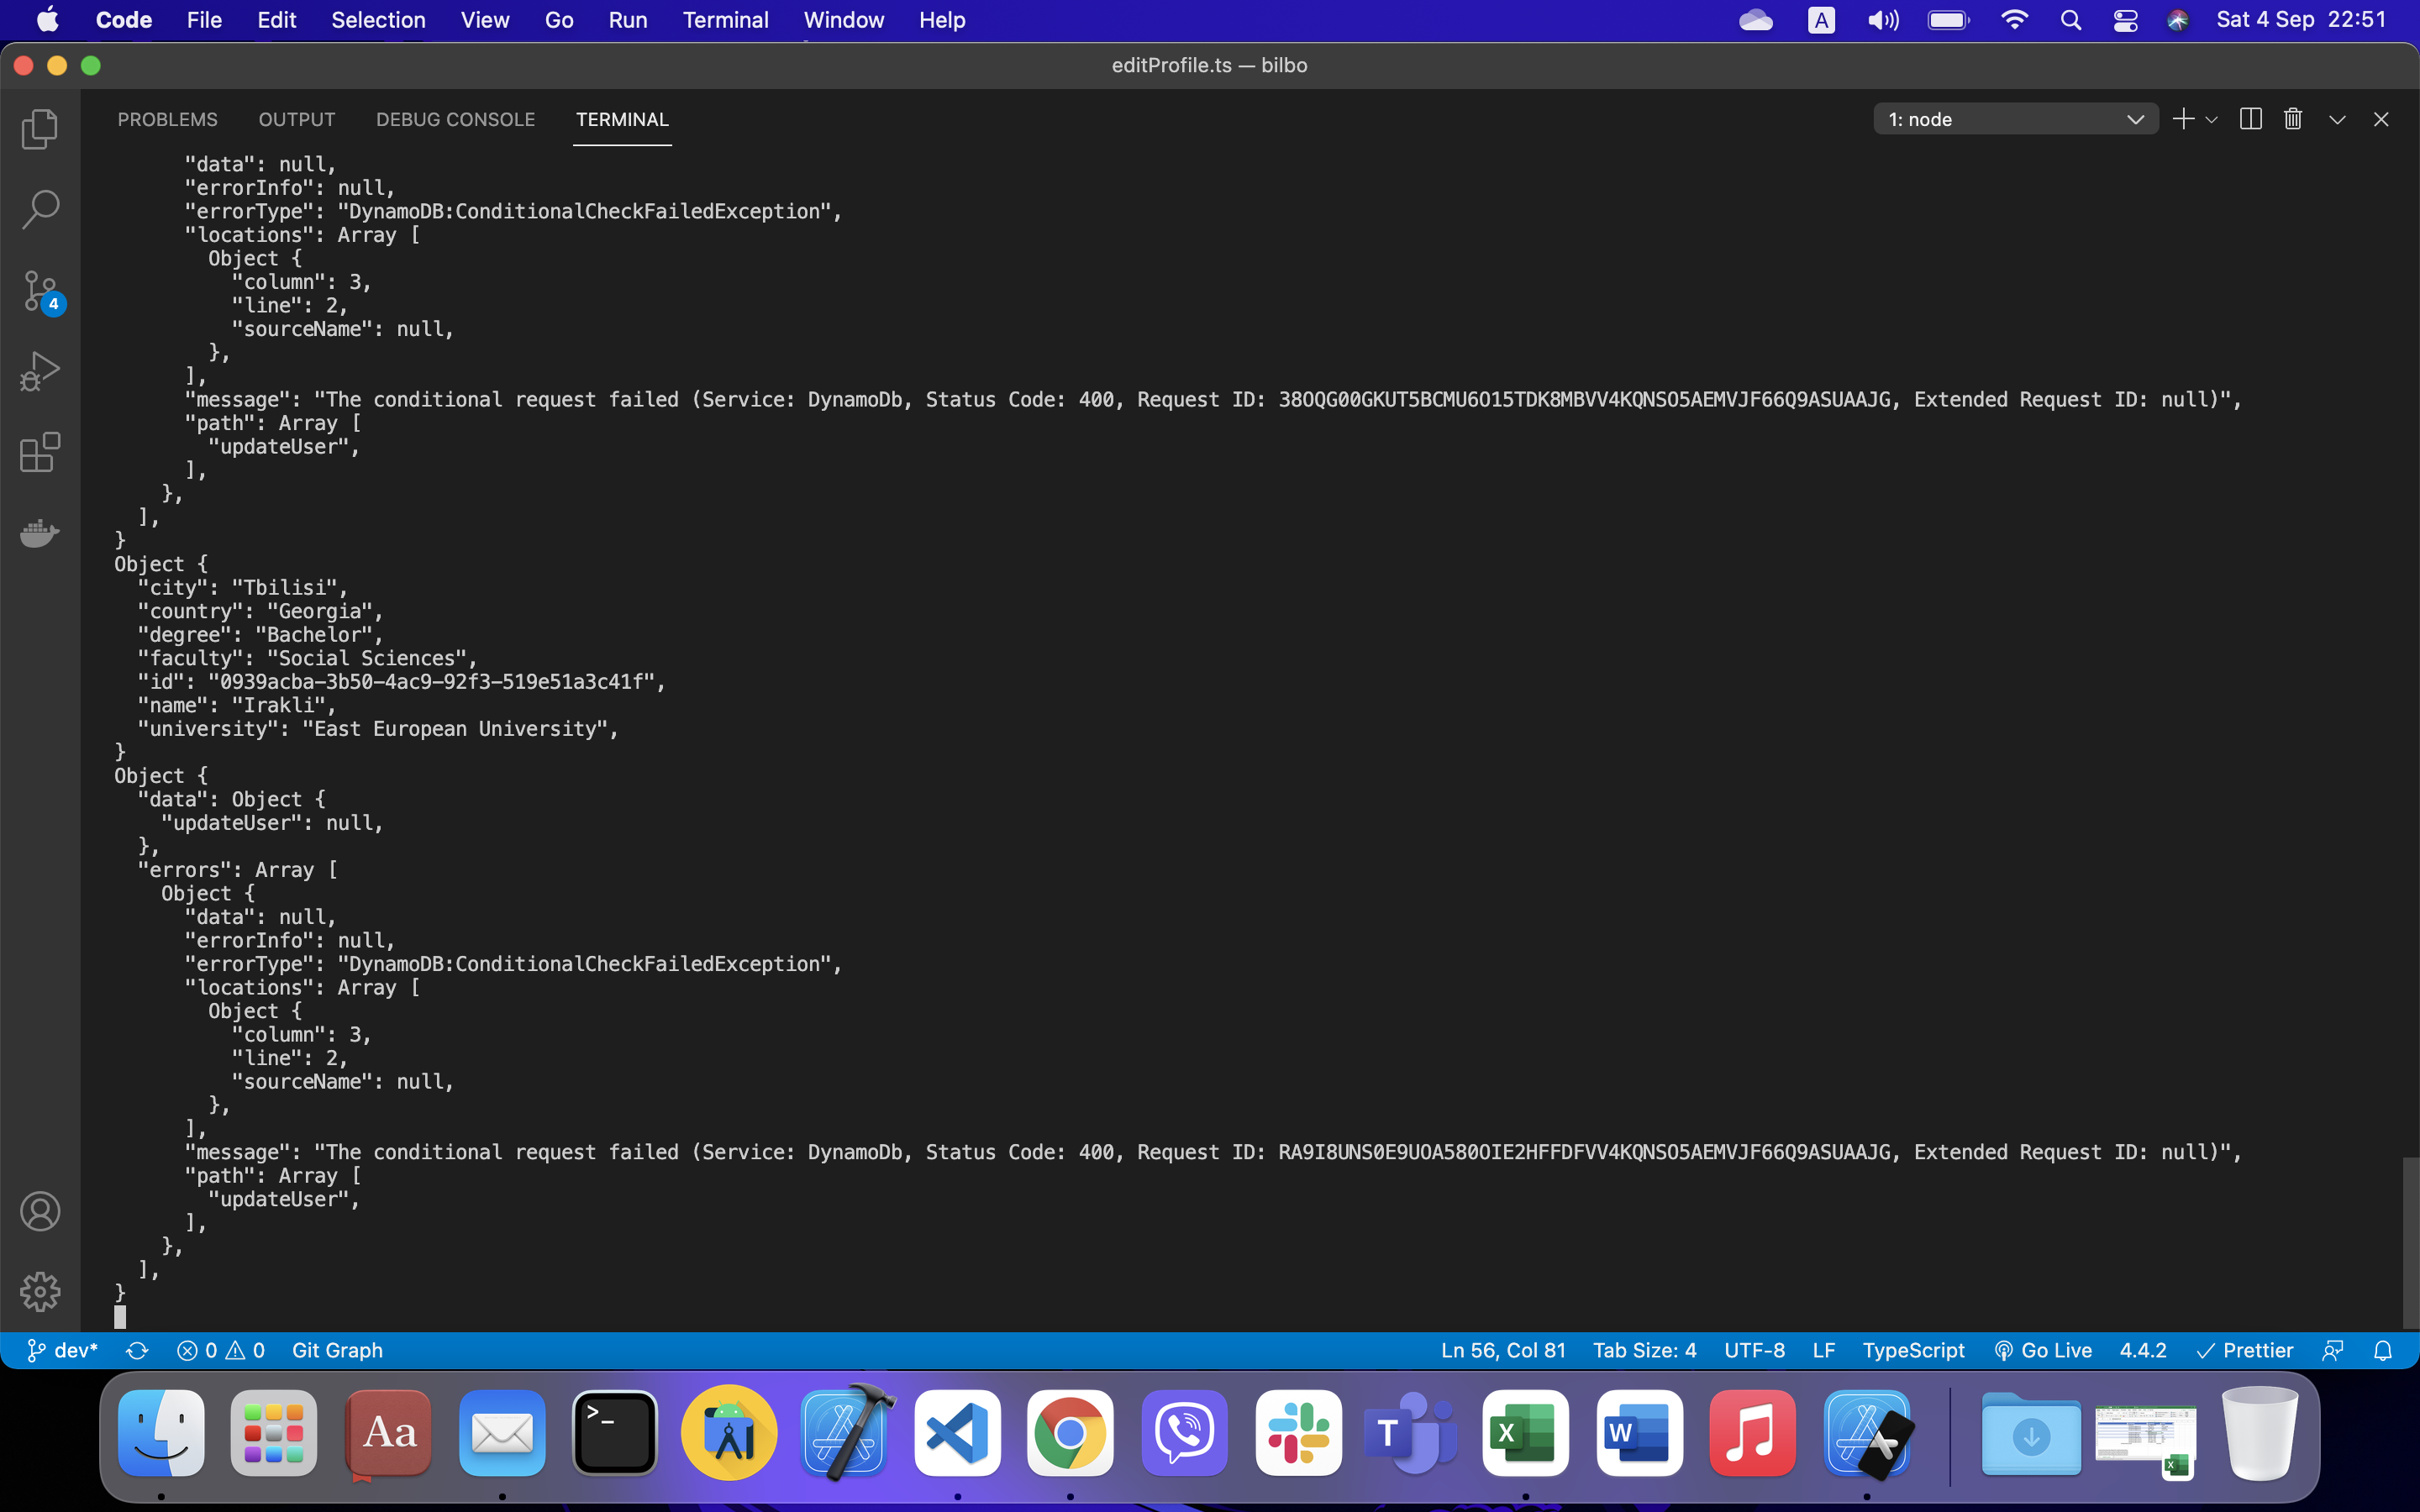
Task: Open Source Control view with 4 changes
Action: 41,292
